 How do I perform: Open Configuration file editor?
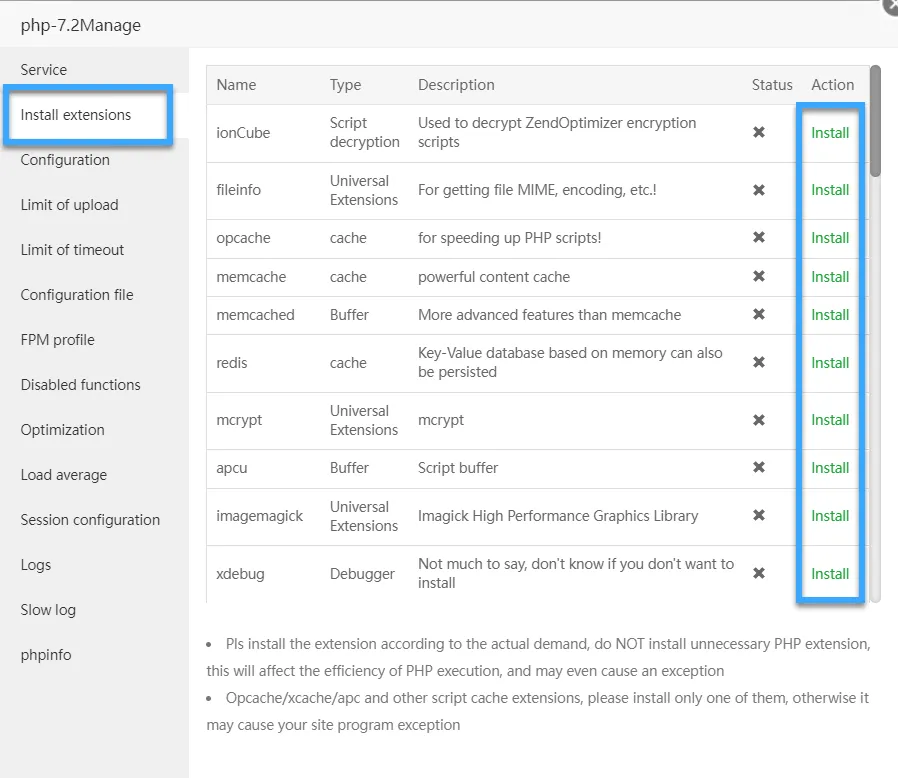77,294
